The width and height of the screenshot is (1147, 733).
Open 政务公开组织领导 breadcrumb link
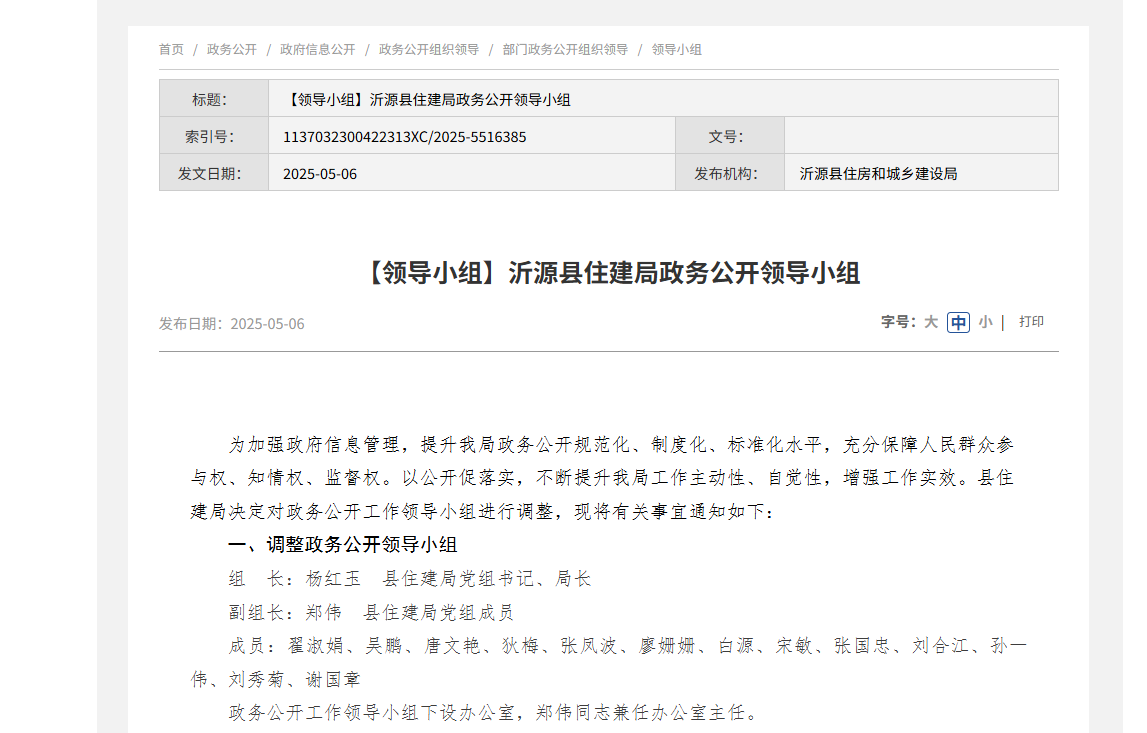(x=428, y=49)
